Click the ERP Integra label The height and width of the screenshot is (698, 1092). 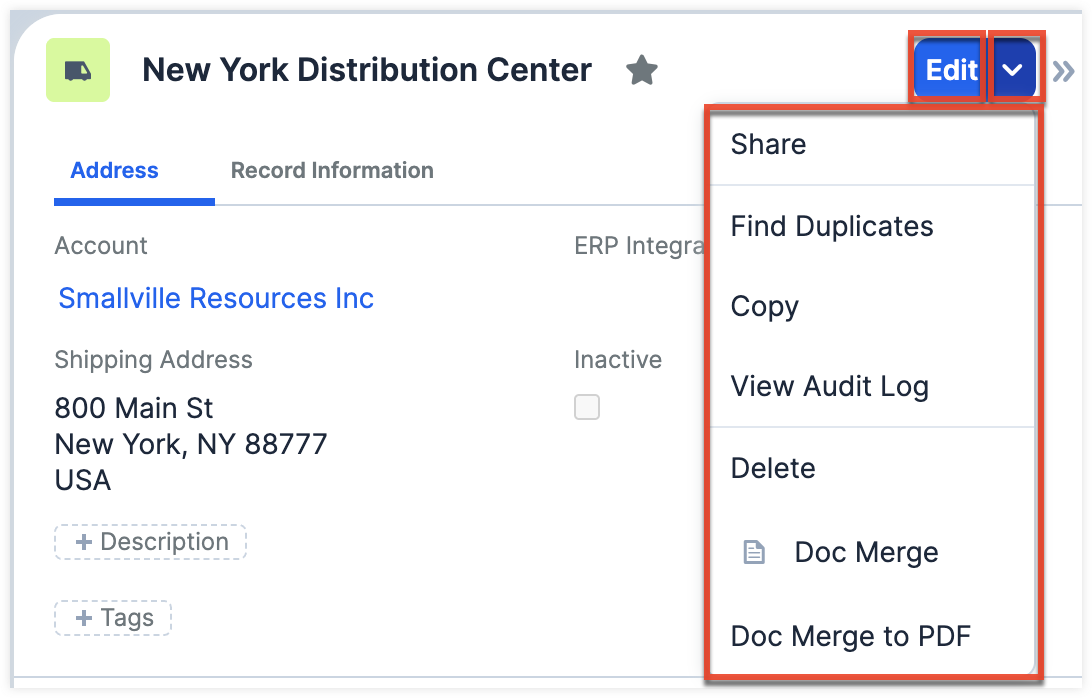coord(639,246)
